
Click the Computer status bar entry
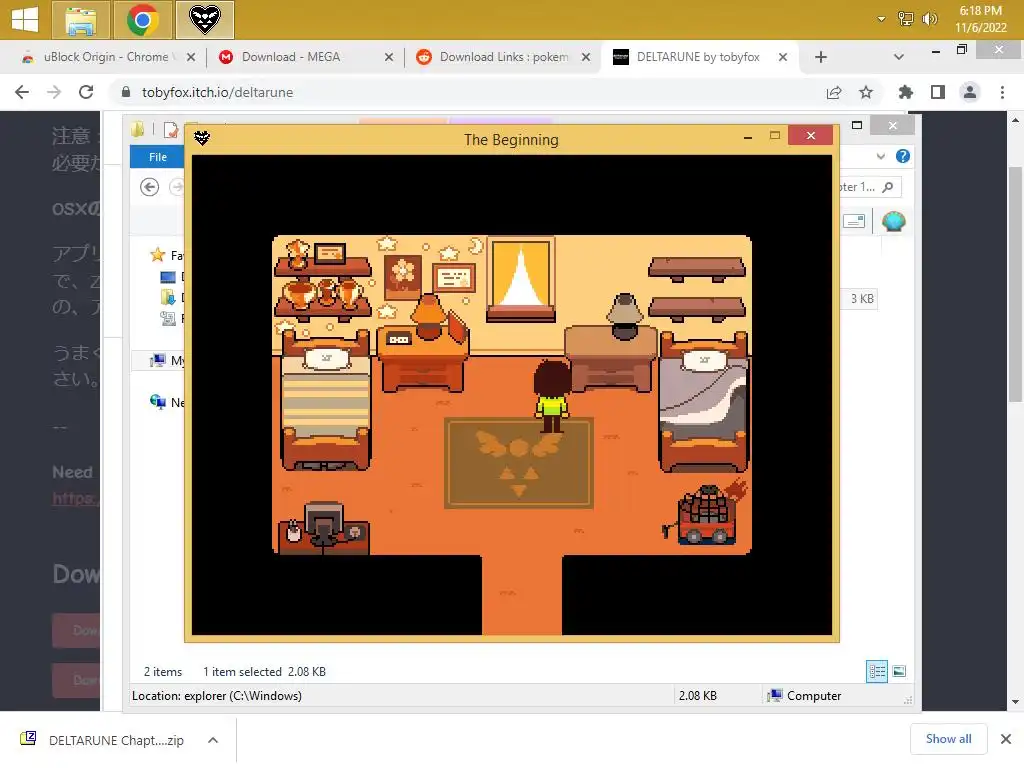pos(805,696)
